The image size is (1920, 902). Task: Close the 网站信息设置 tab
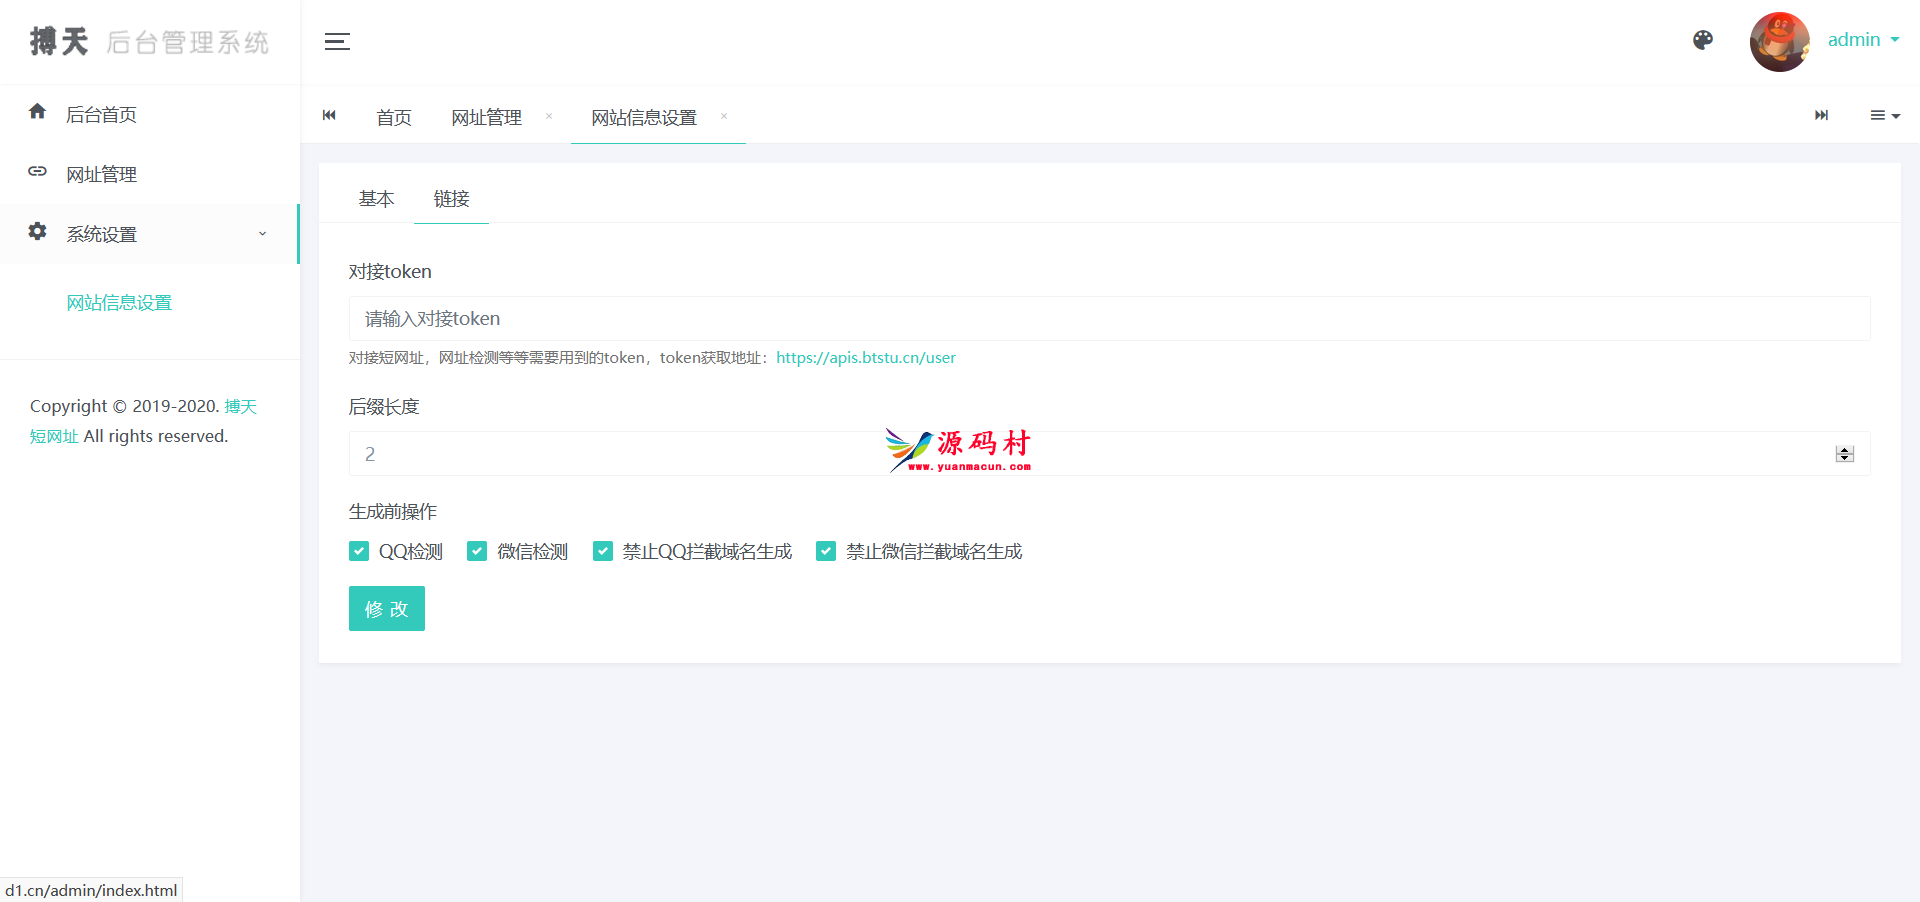point(724,117)
